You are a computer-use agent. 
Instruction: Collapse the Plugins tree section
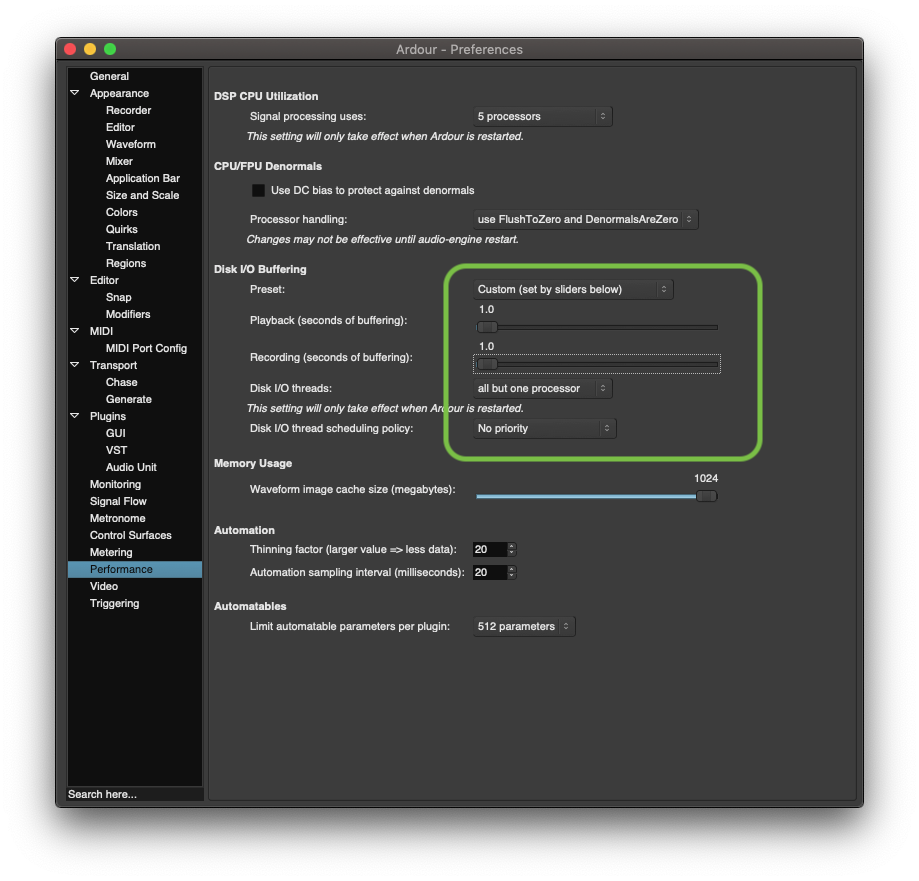[x=75, y=417]
